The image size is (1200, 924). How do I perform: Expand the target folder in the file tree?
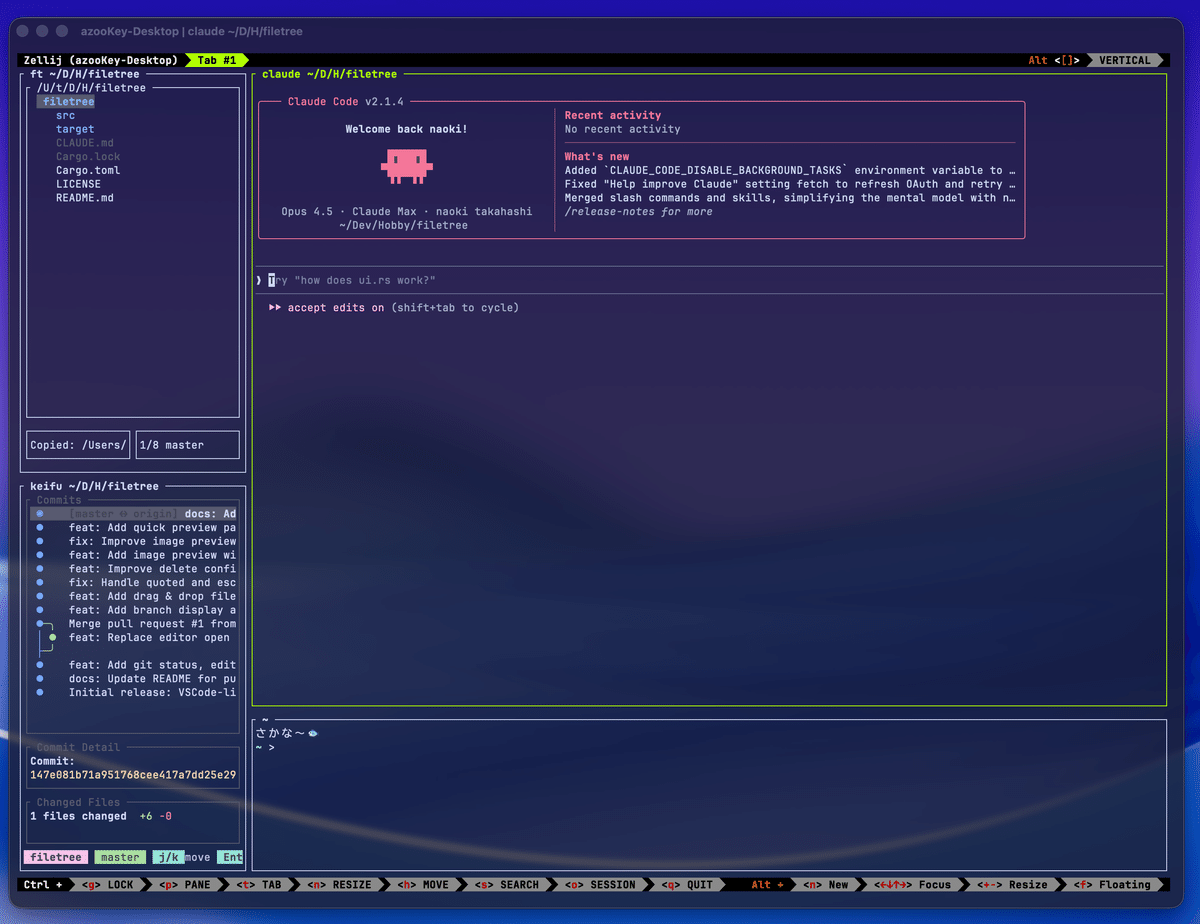(x=75, y=129)
